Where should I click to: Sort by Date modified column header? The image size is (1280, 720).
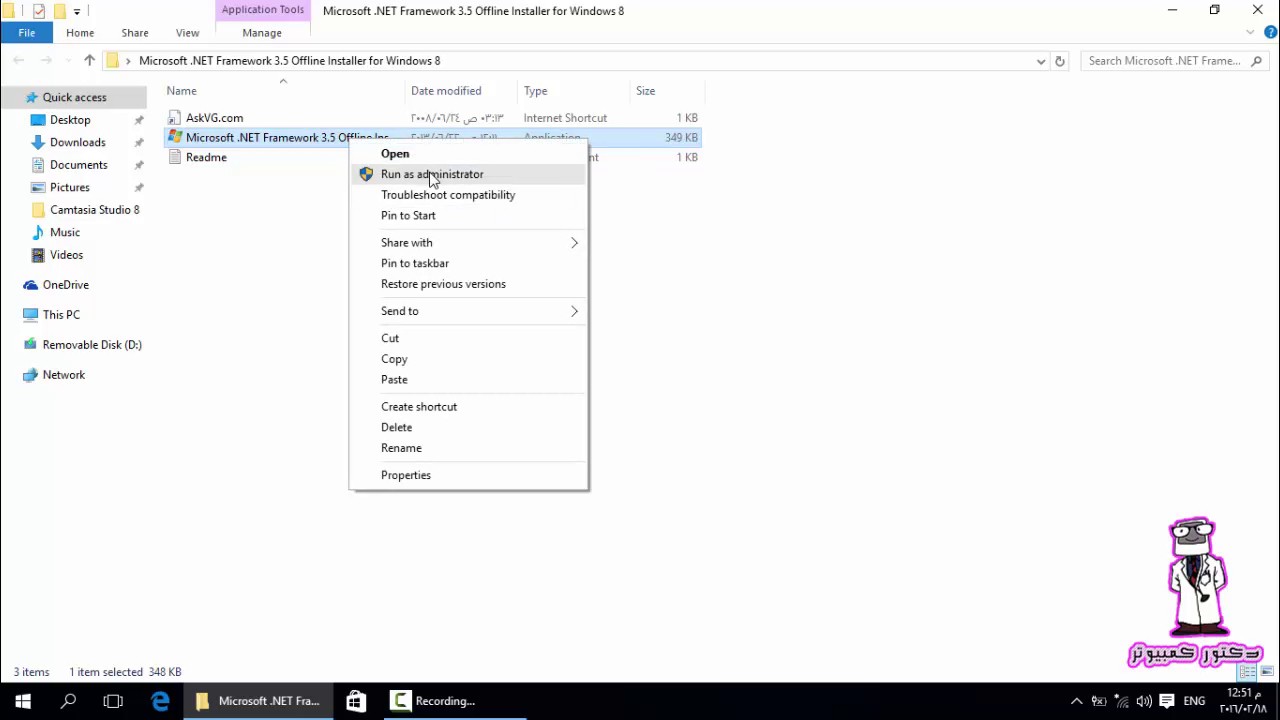point(463,91)
